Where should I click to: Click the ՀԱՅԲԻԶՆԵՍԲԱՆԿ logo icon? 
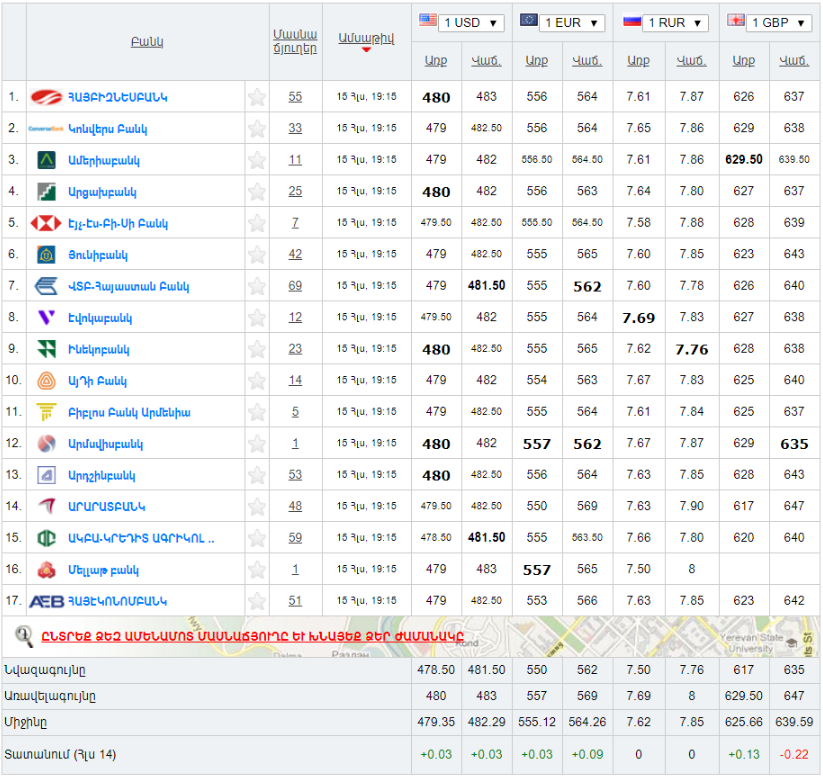pos(46,97)
